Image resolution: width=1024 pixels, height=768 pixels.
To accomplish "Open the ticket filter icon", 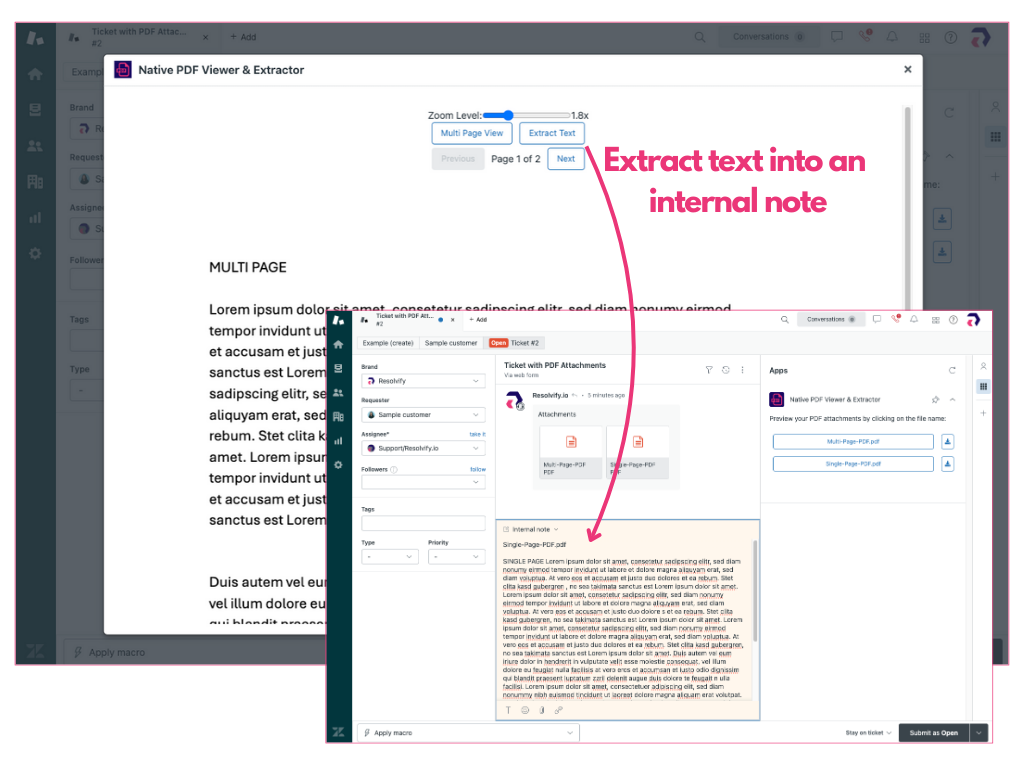I will tap(709, 370).
